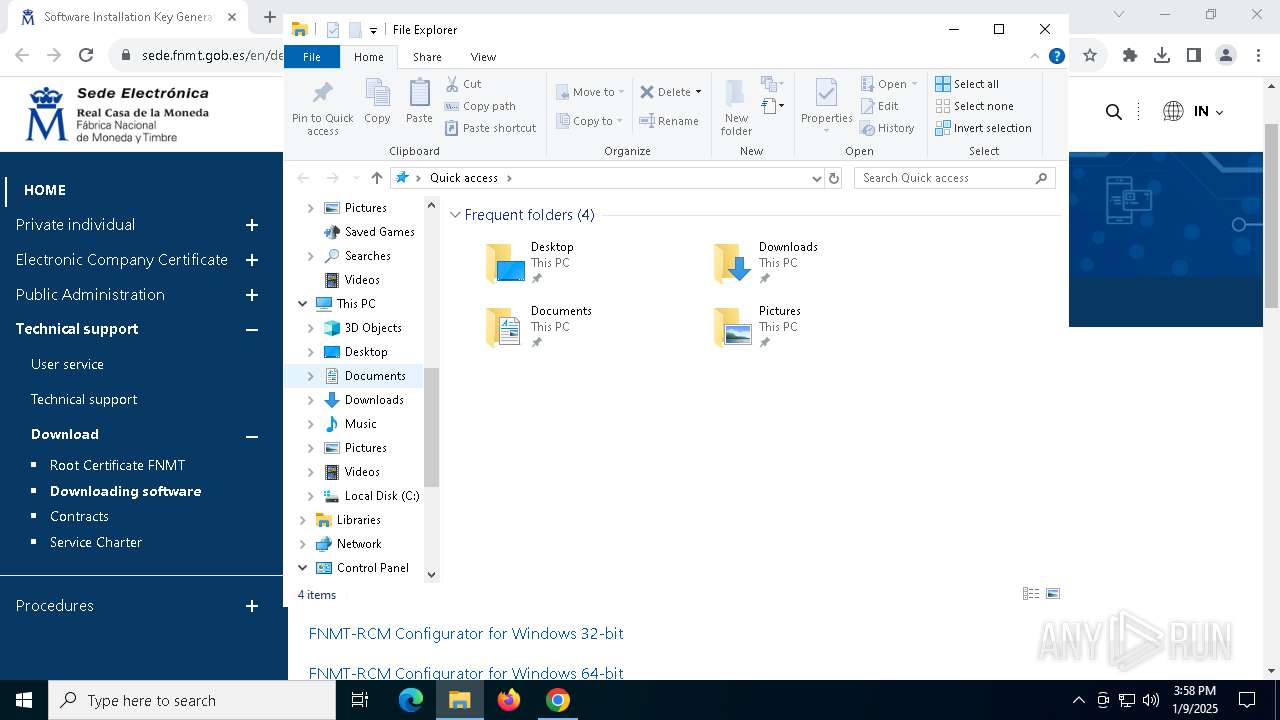Open address bar history dropdown
The height and width of the screenshot is (720, 1280).
pos(816,178)
